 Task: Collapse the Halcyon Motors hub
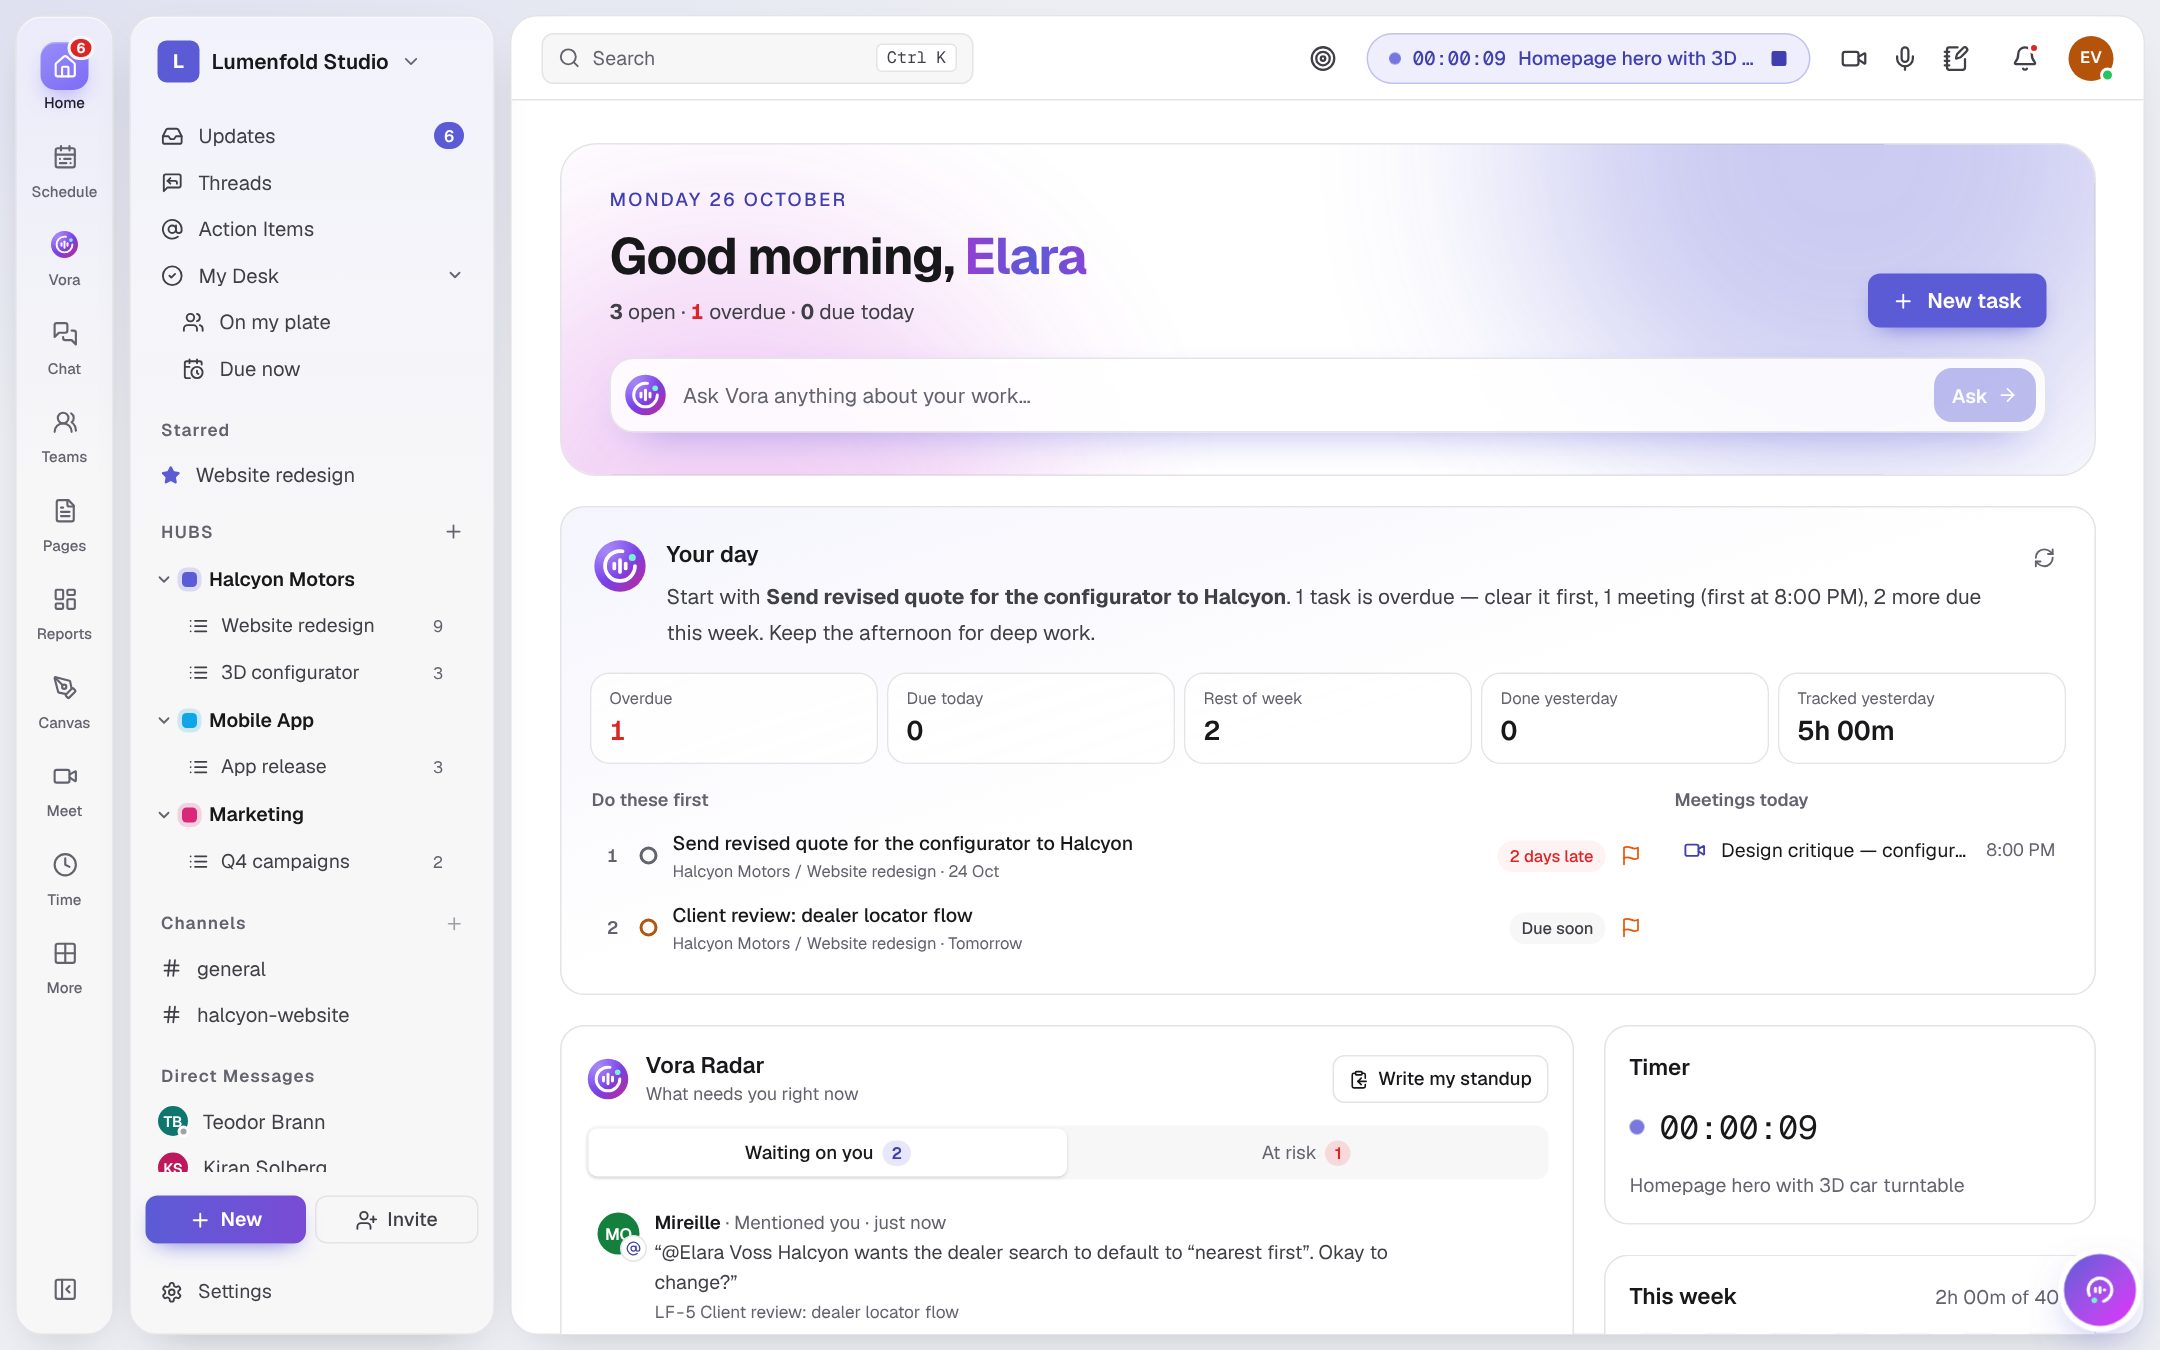point(164,579)
